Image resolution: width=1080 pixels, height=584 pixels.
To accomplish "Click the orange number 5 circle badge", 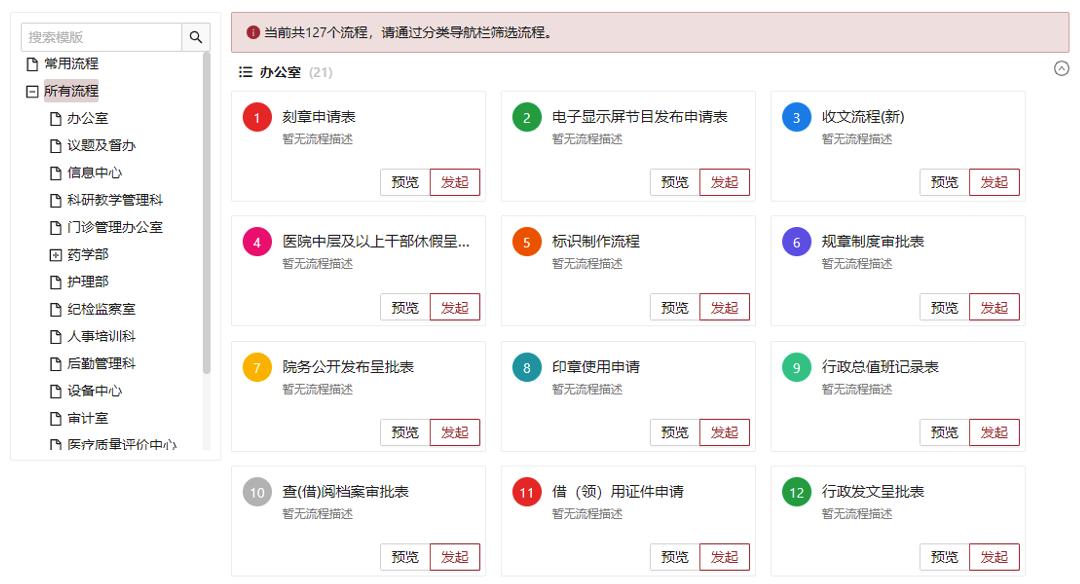I will [527, 242].
